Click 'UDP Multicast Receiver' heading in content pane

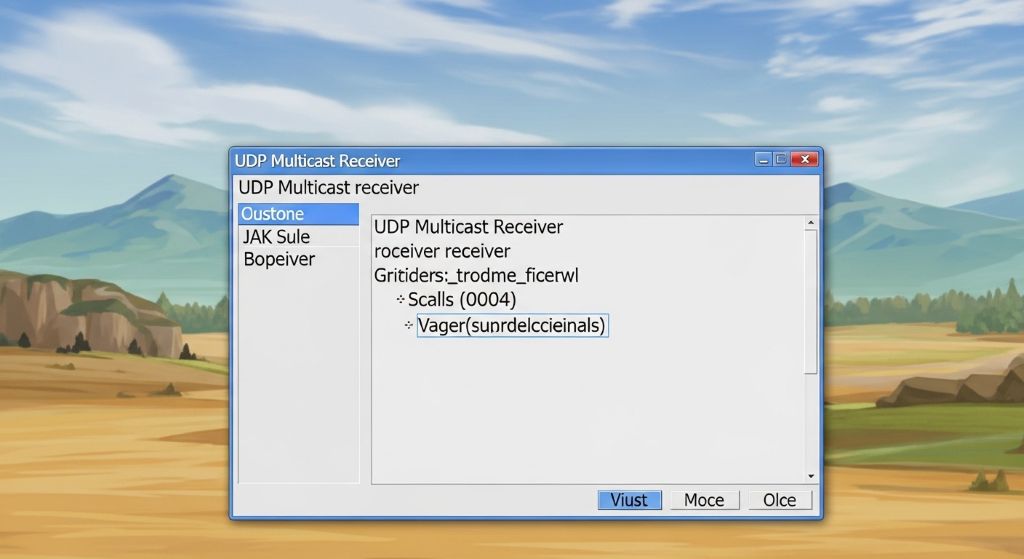[x=468, y=227]
